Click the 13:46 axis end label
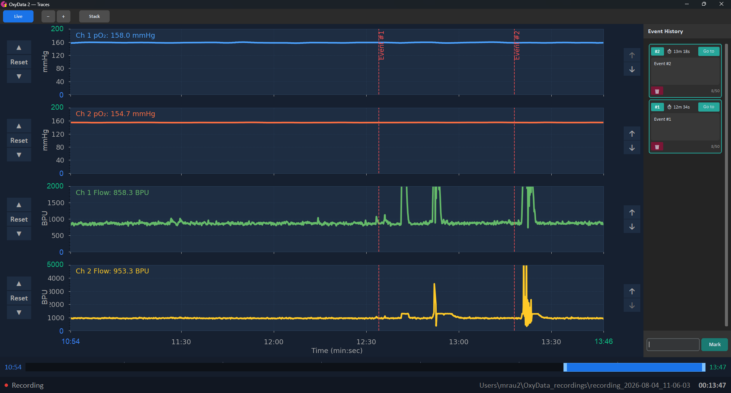Viewport: 731px width, 393px height. (604, 342)
